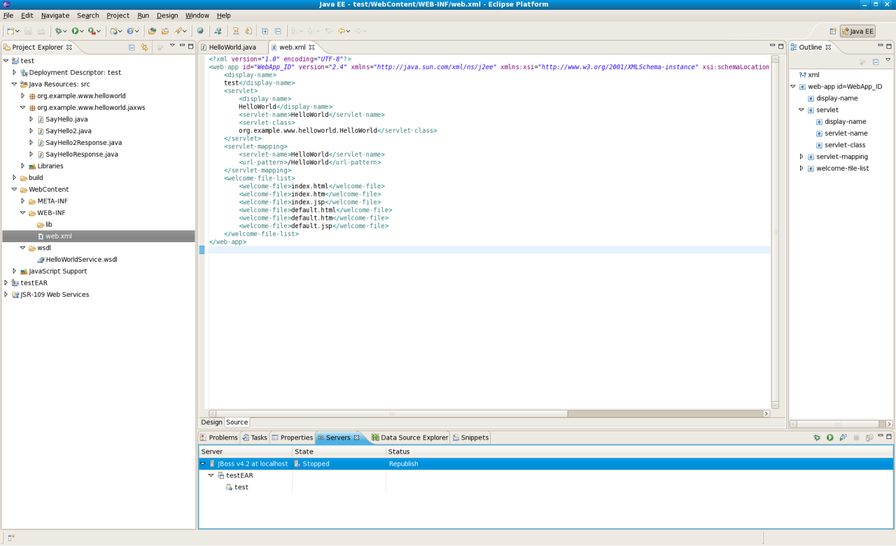Collapse the WebContent folder
The width and height of the screenshot is (896, 546).
pyautogui.click(x=14, y=189)
